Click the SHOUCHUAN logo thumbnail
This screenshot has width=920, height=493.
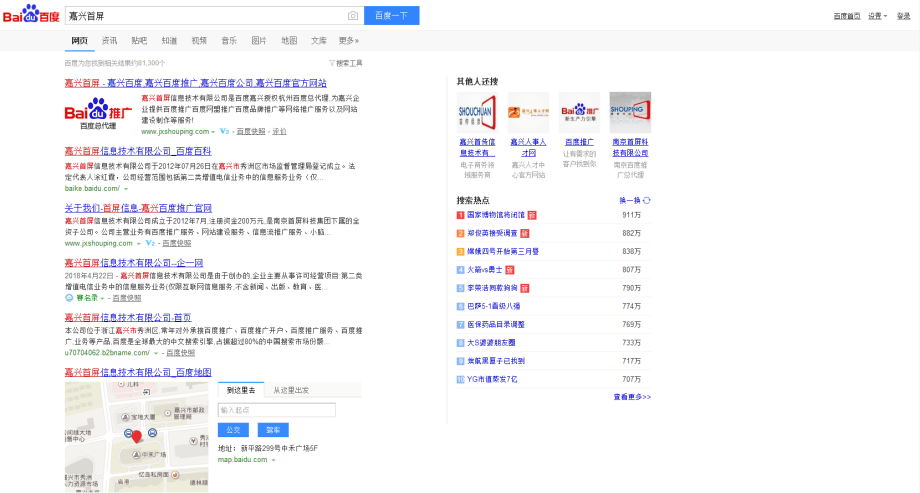[477, 112]
